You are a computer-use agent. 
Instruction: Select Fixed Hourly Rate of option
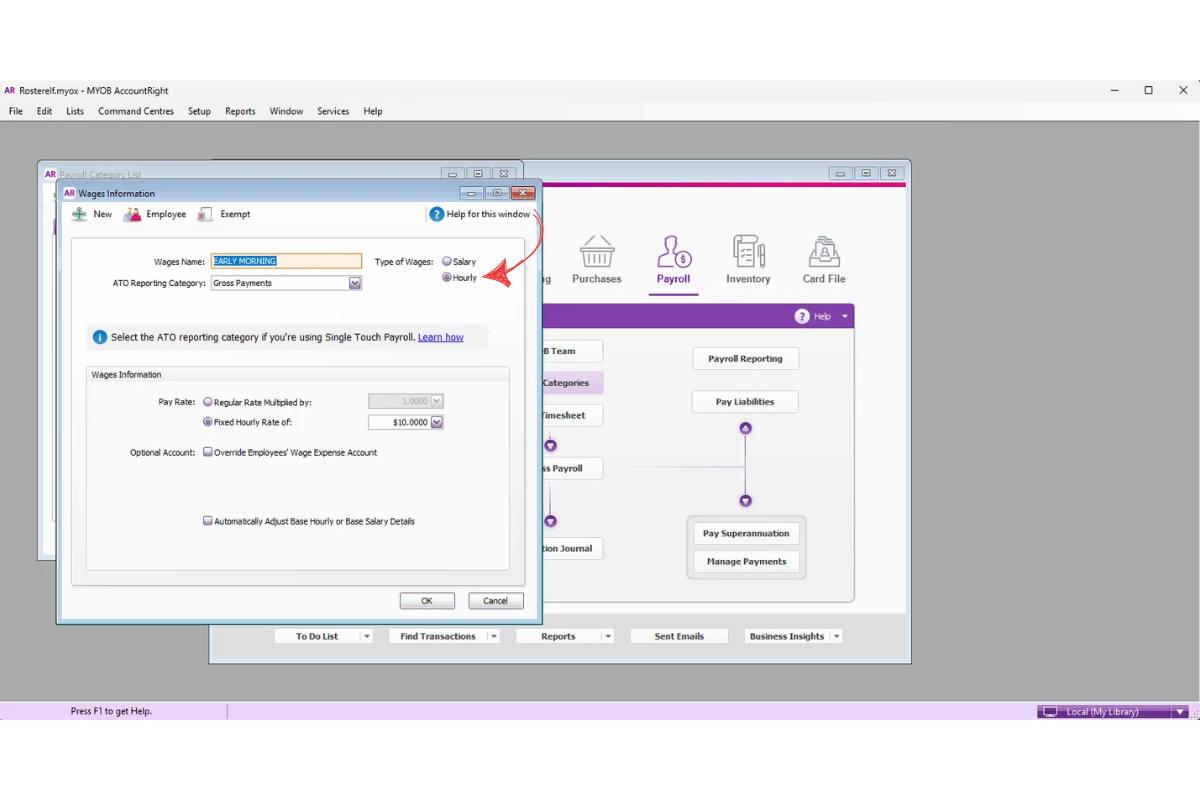(x=208, y=422)
